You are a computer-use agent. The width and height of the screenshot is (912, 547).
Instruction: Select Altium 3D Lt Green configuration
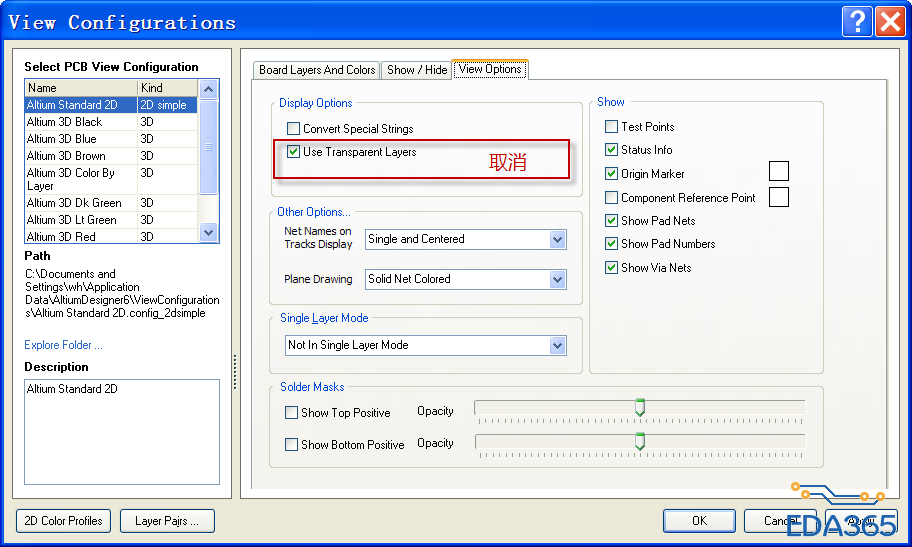click(111, 219)
